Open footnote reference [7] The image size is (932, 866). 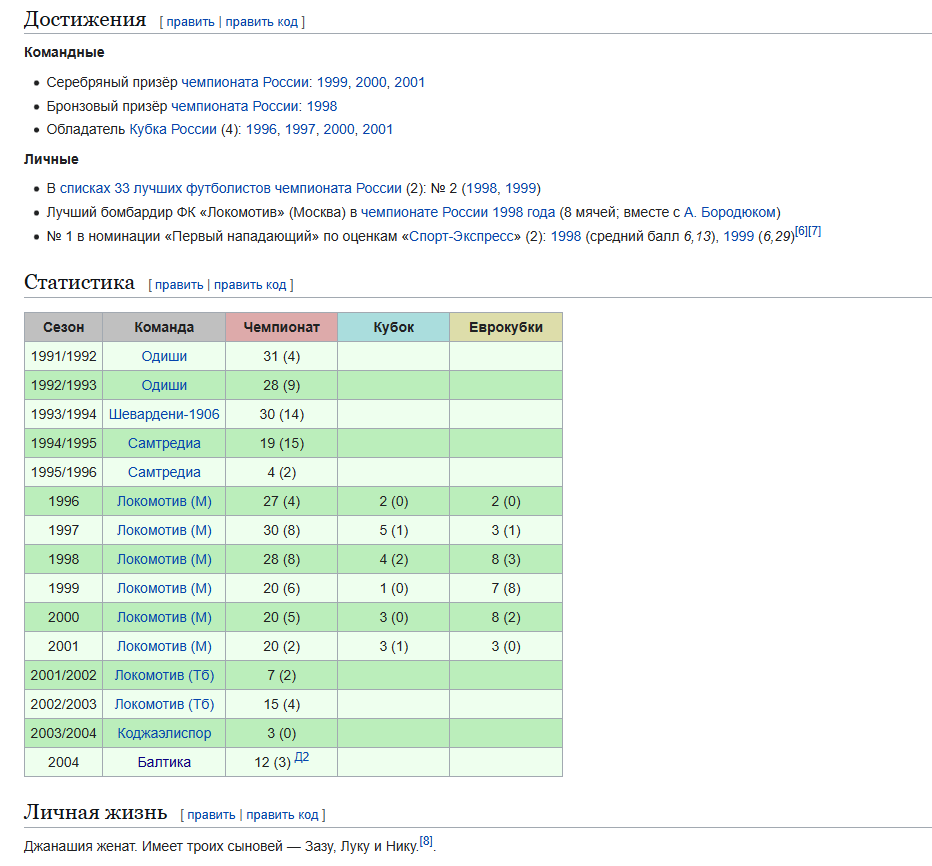pos(814,231)
